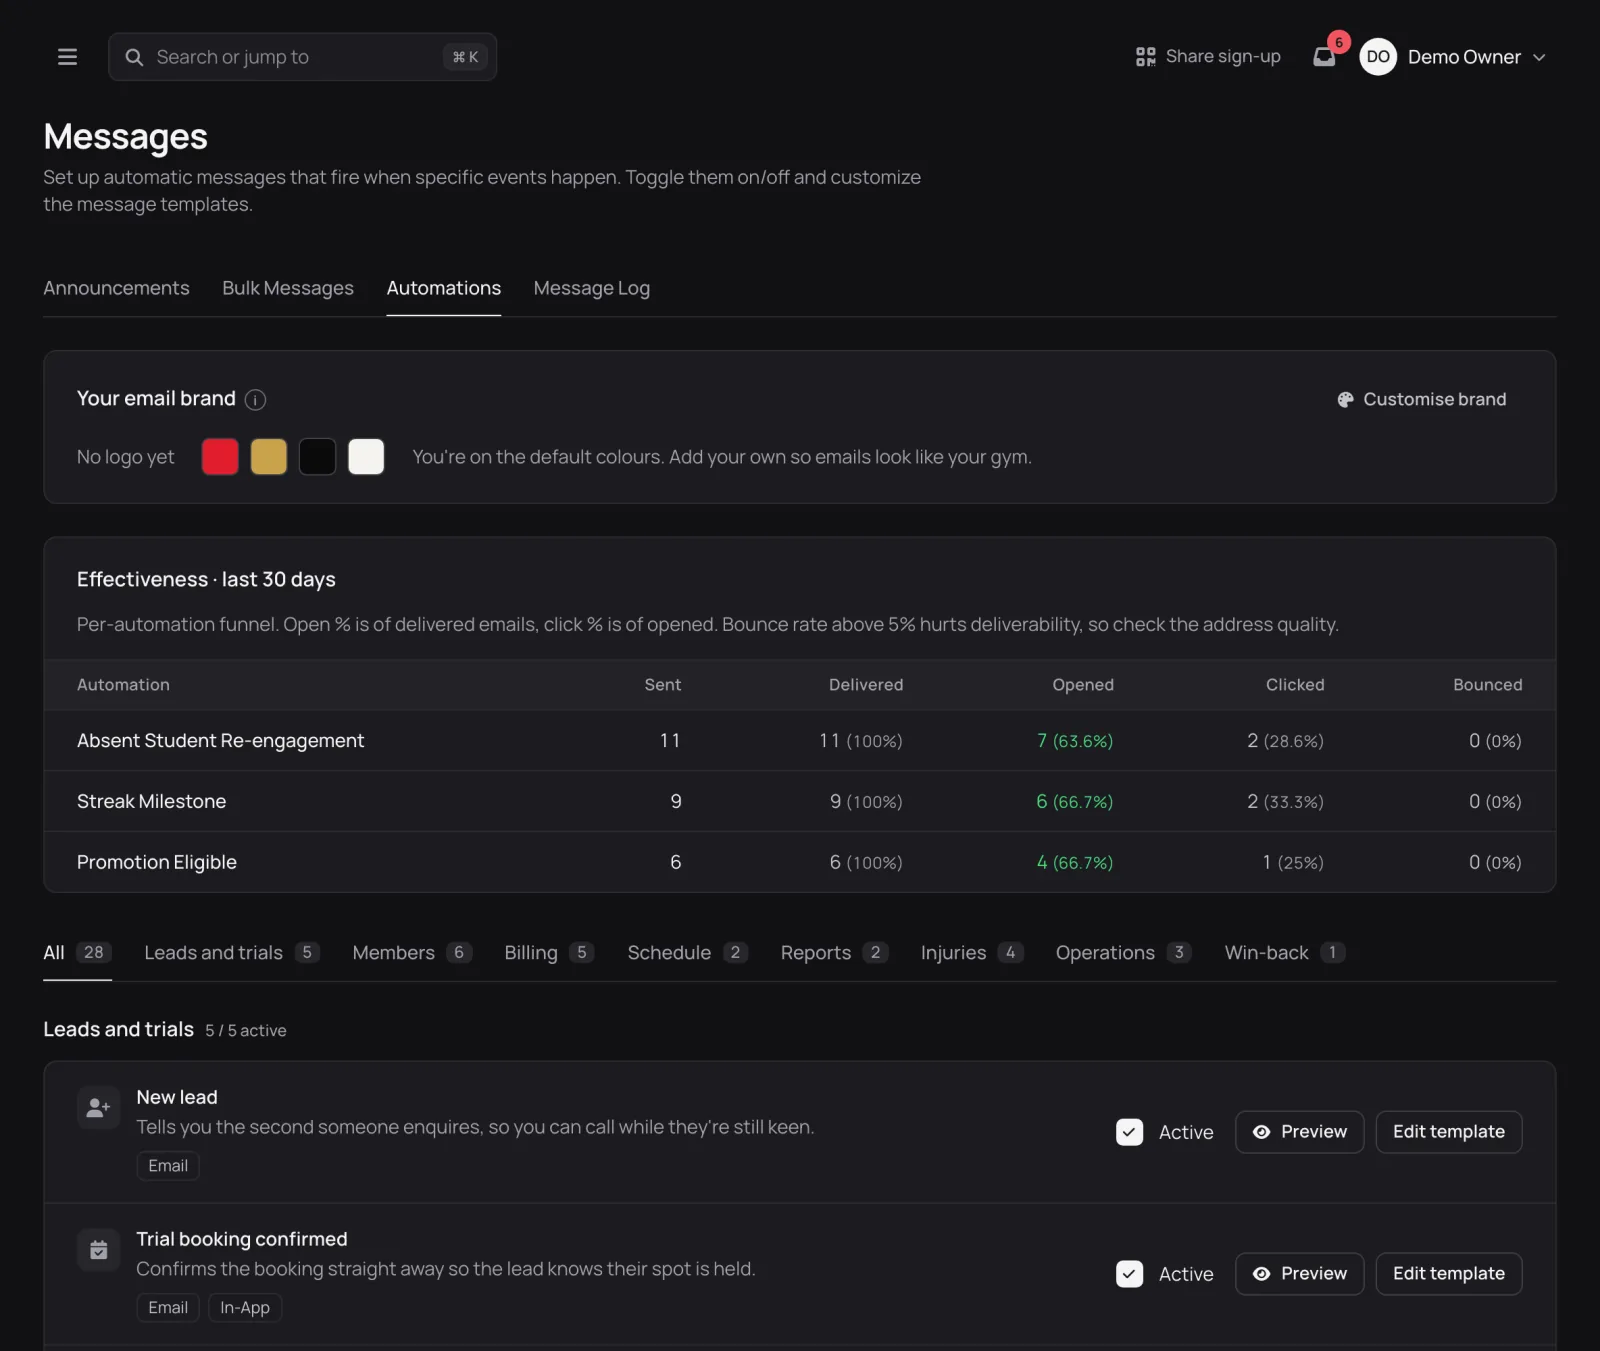This screenshot has width=1600, height=1351.
Task: Click the DO avatar circle
Action: [x=1377, y=57]
